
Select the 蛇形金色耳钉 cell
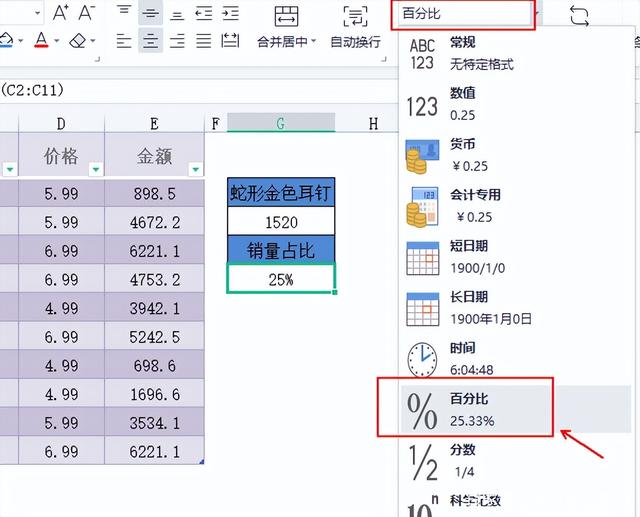click(281, 192)
